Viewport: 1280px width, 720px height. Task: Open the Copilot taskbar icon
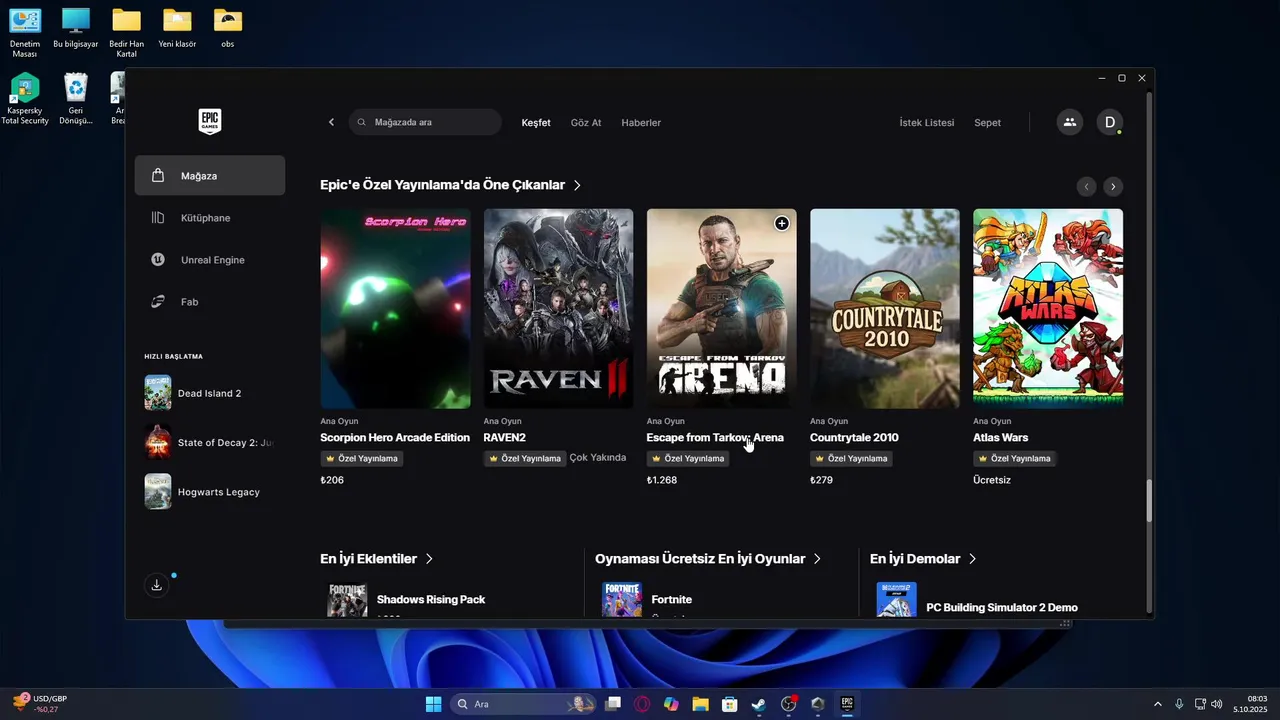(x=671, y=704)
